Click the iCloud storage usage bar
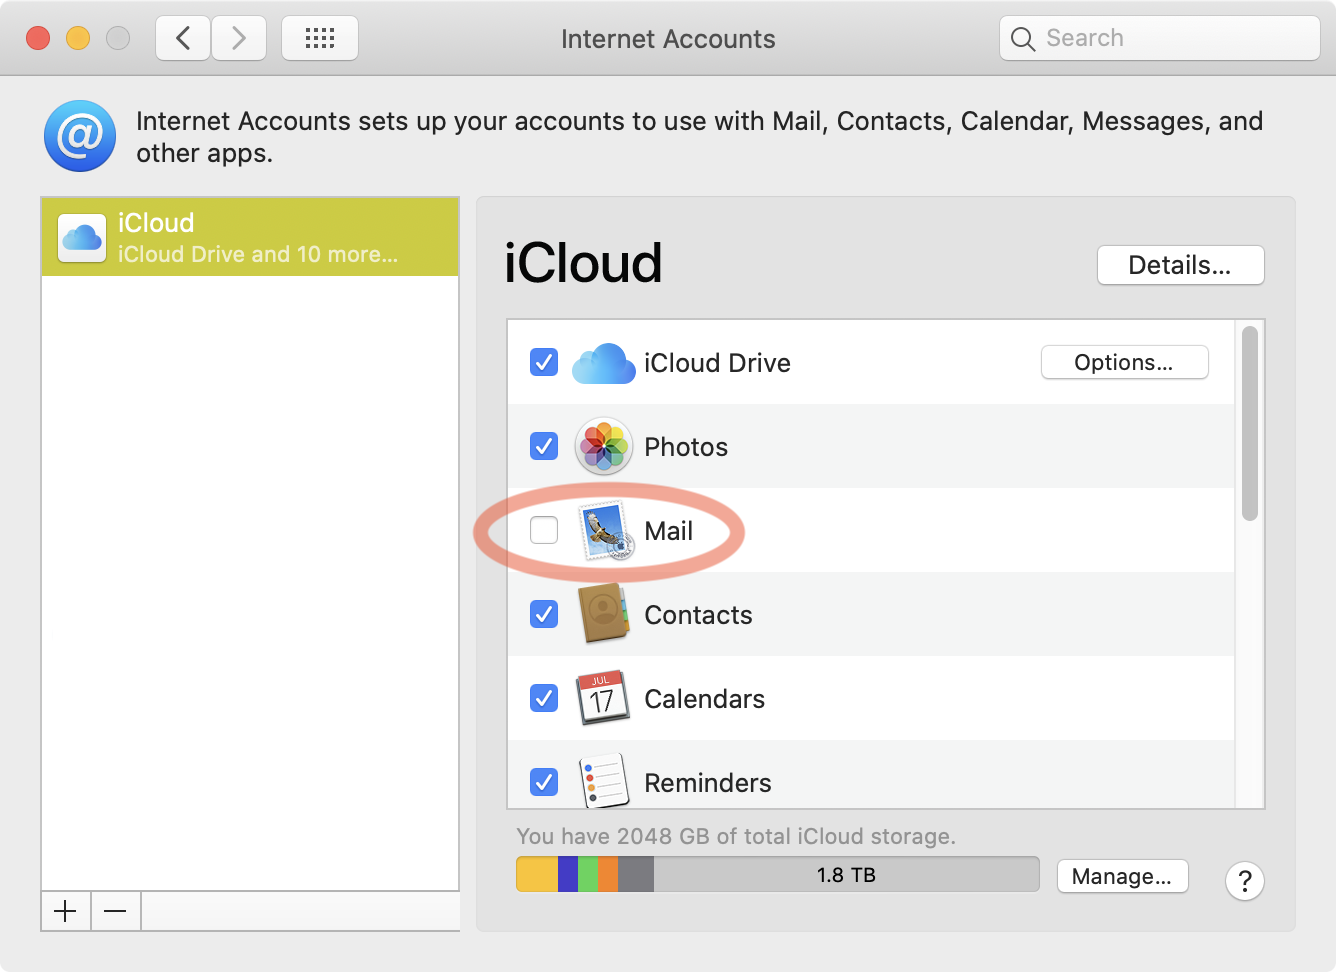This screenshot has width=1336, height=972. click(x=777, y=875)
